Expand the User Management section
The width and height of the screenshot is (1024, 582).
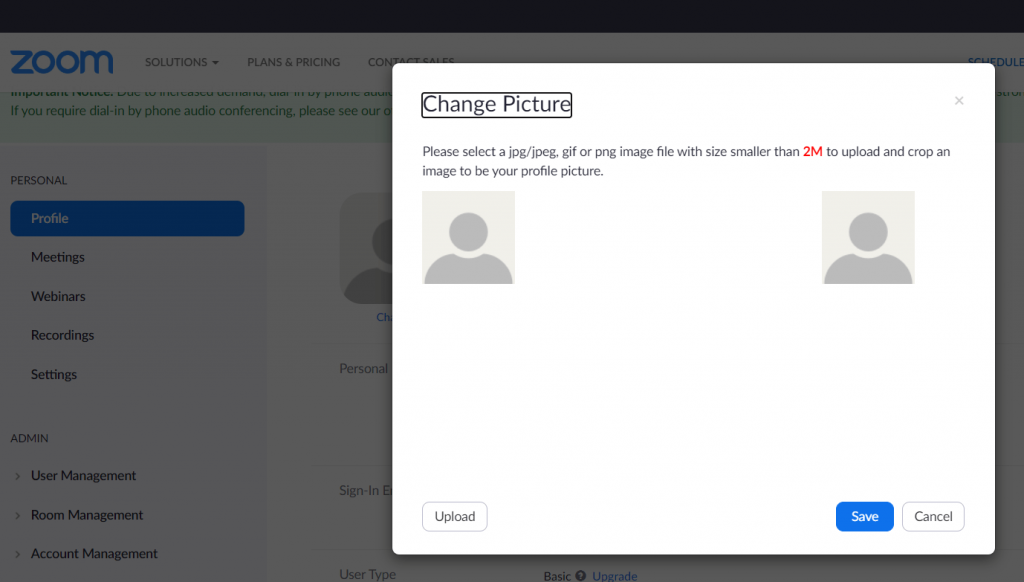83,476
